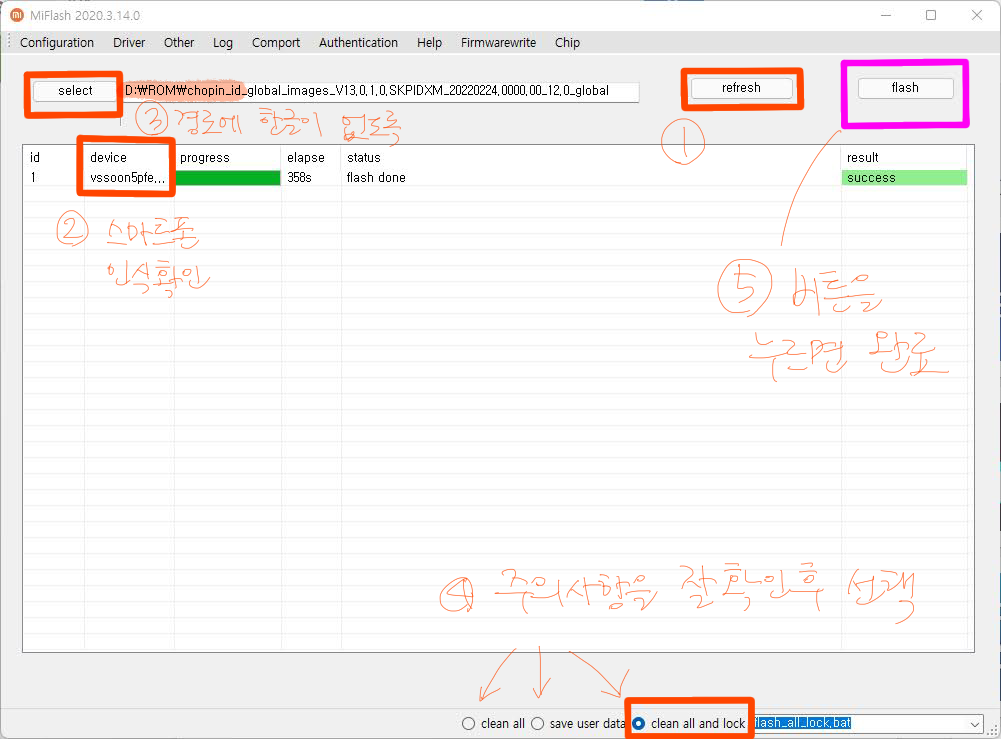
Task: Open the Help menu
Action: click(430, 43)
